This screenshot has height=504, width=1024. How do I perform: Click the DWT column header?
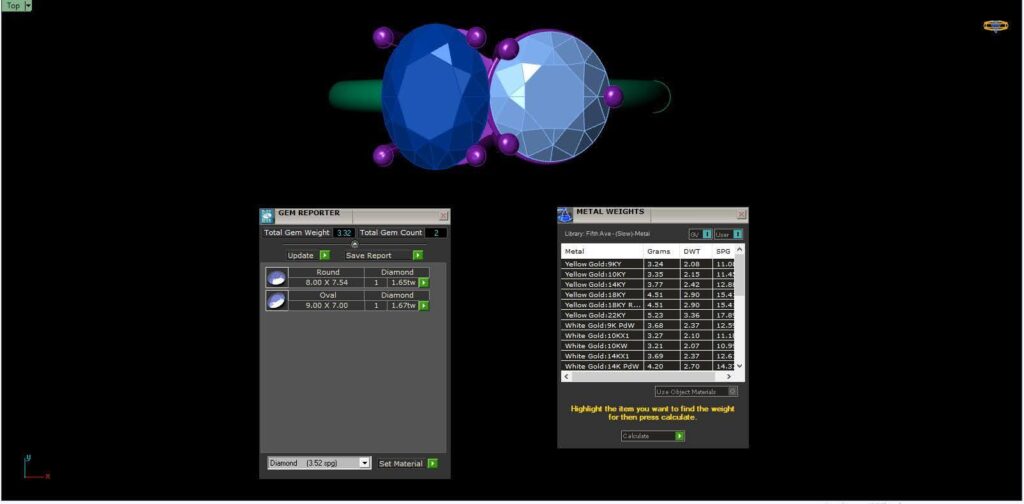(x=696, y=251)
